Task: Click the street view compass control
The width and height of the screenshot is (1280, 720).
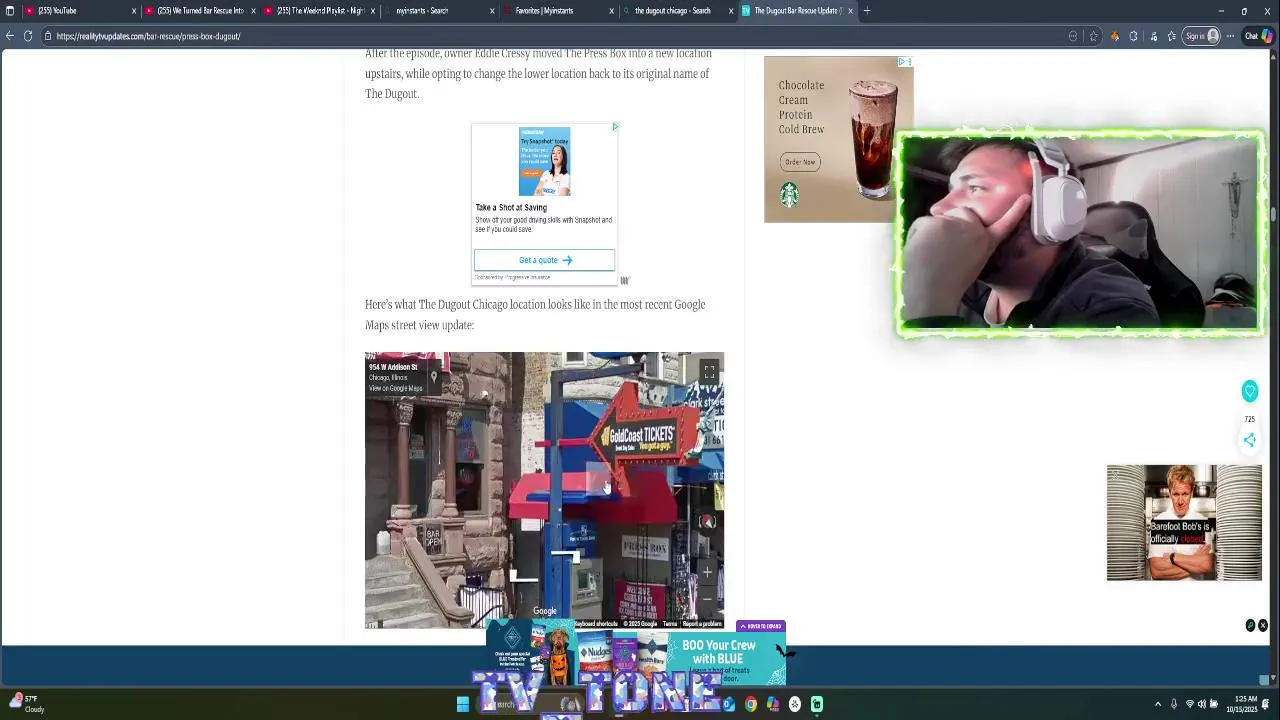Action: [x=707, y=522]
